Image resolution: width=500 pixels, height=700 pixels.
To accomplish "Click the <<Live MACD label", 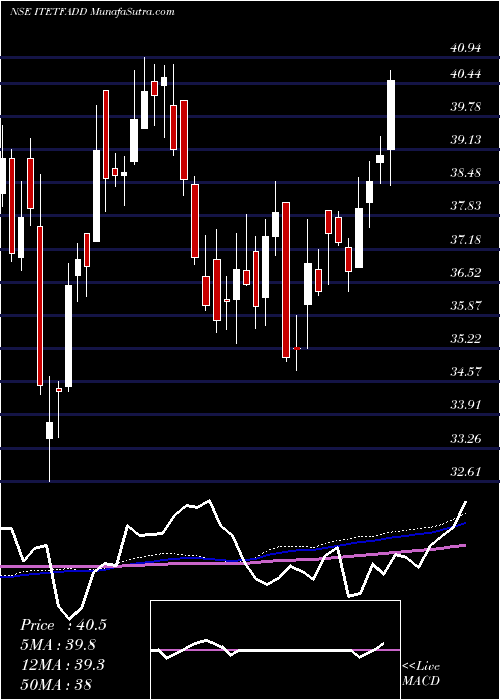I will [421, 673].
